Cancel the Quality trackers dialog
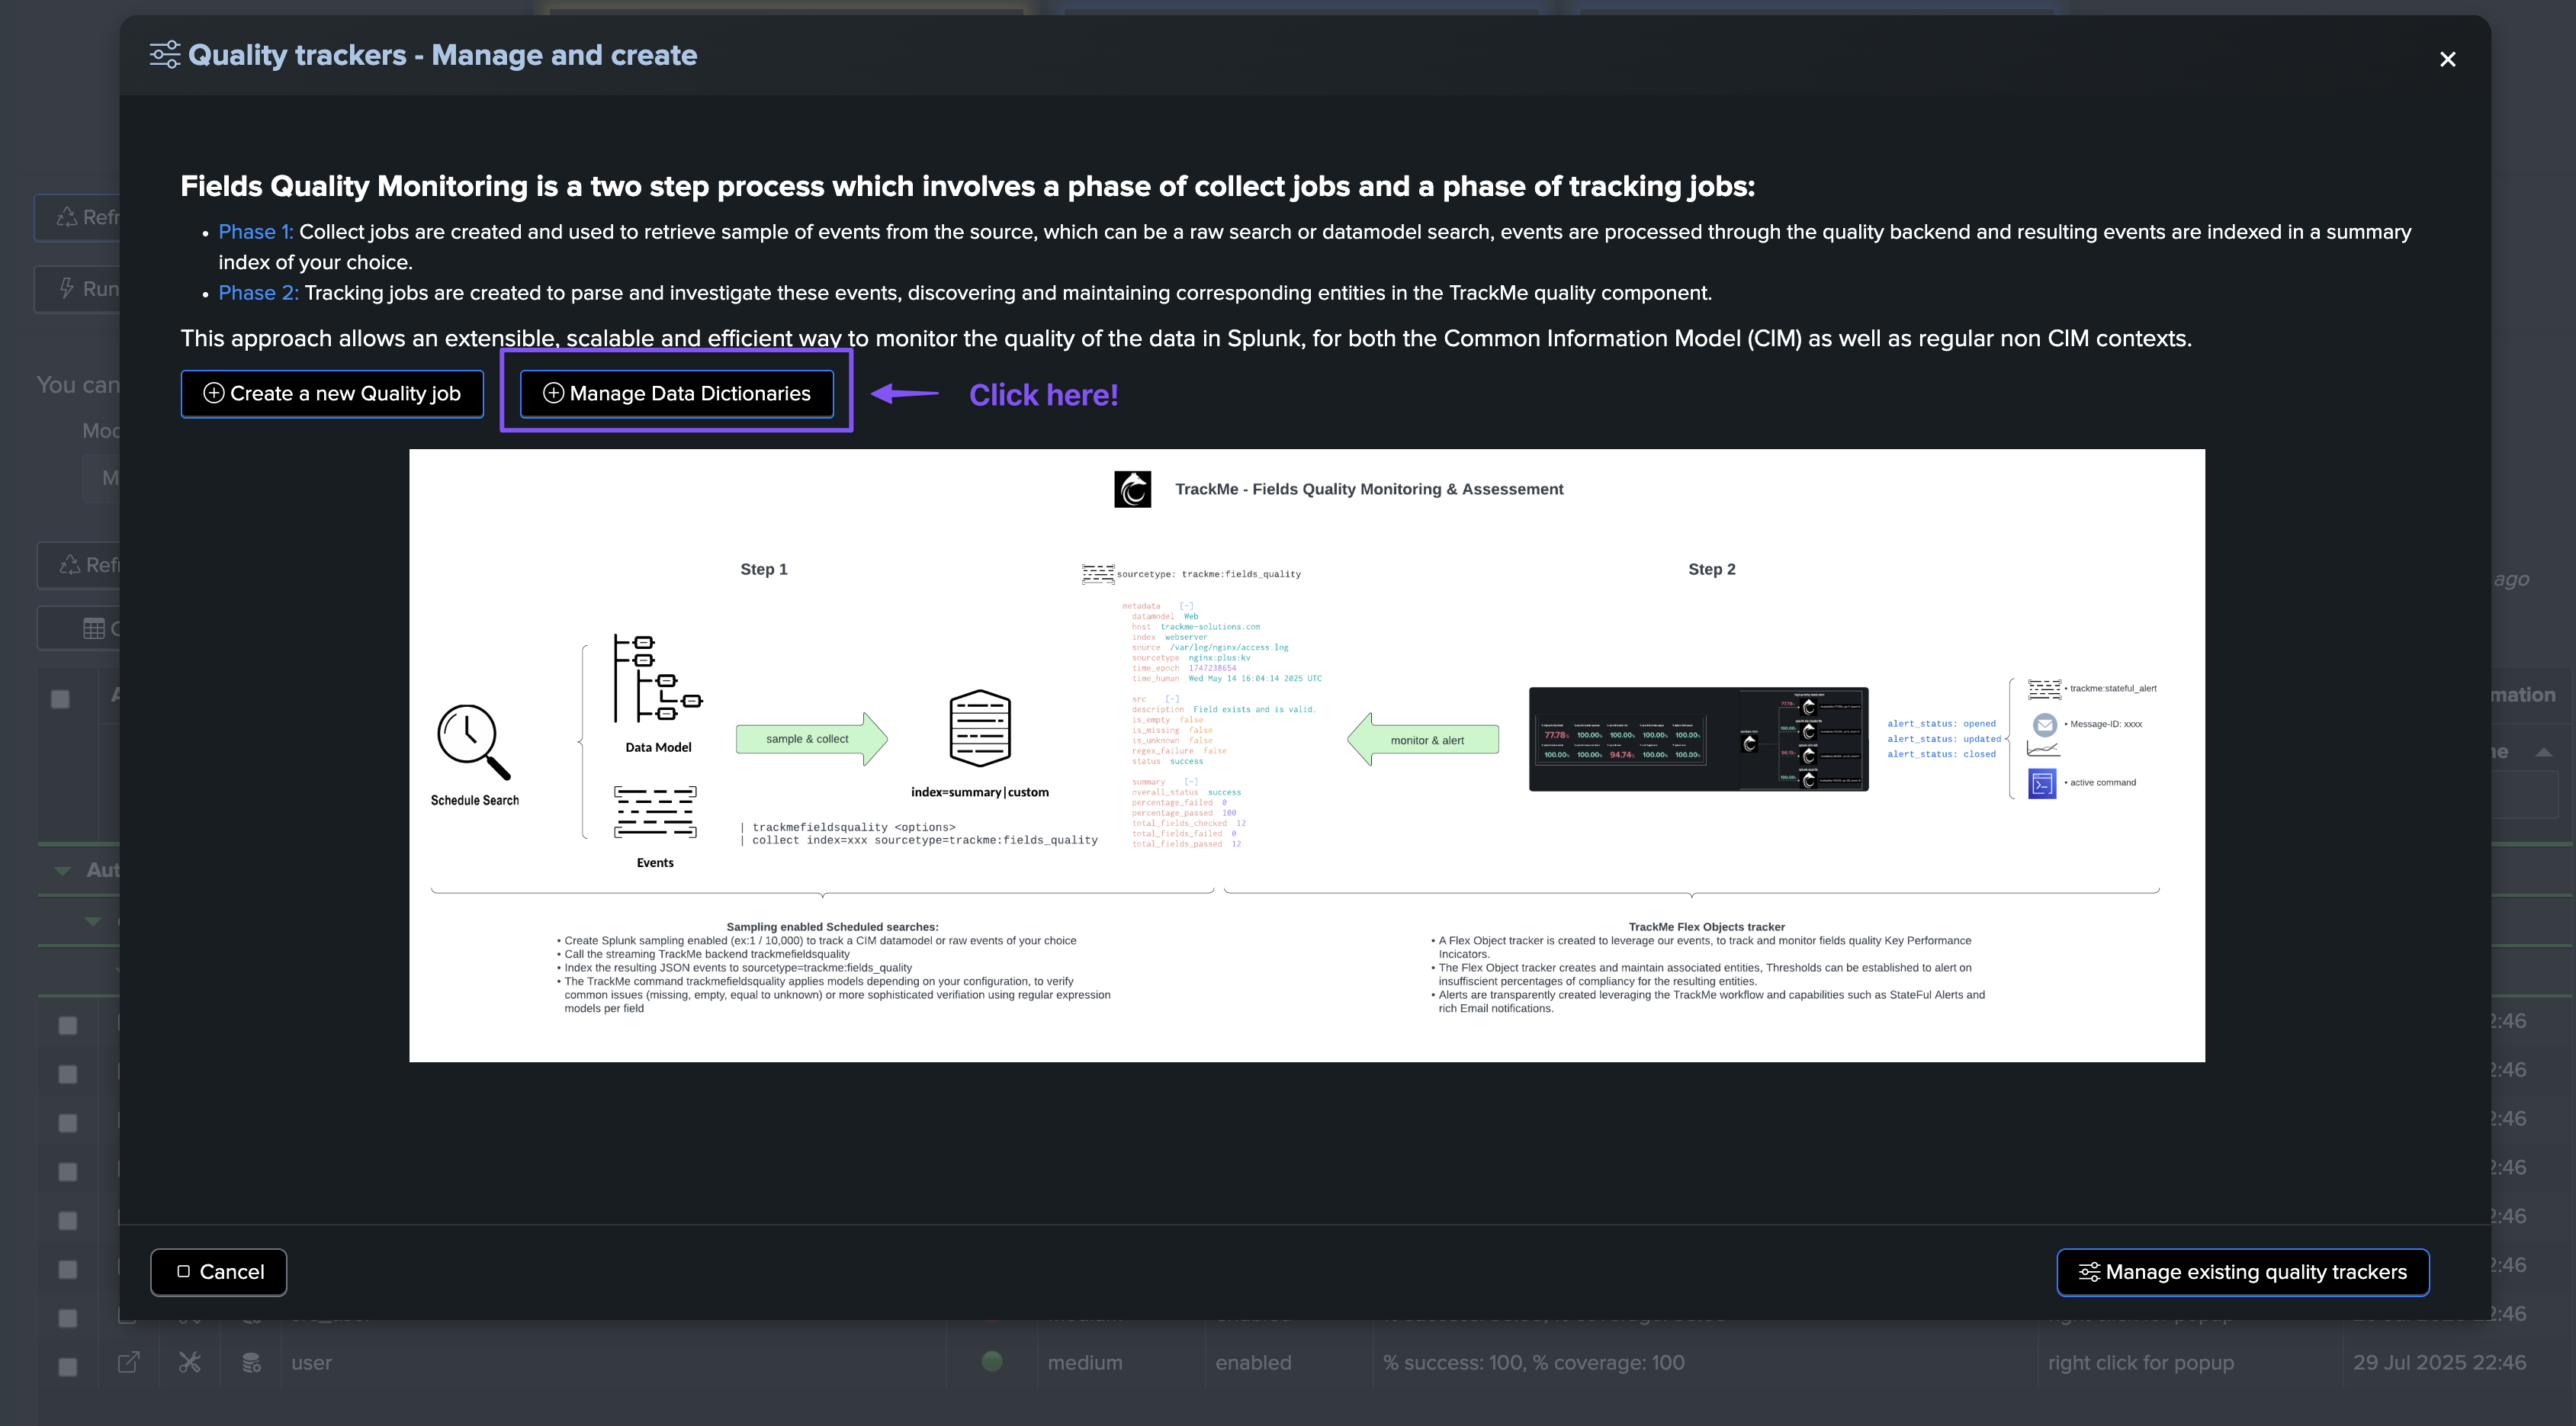Viewport: 2576px width, 1426px height. 219,1272
